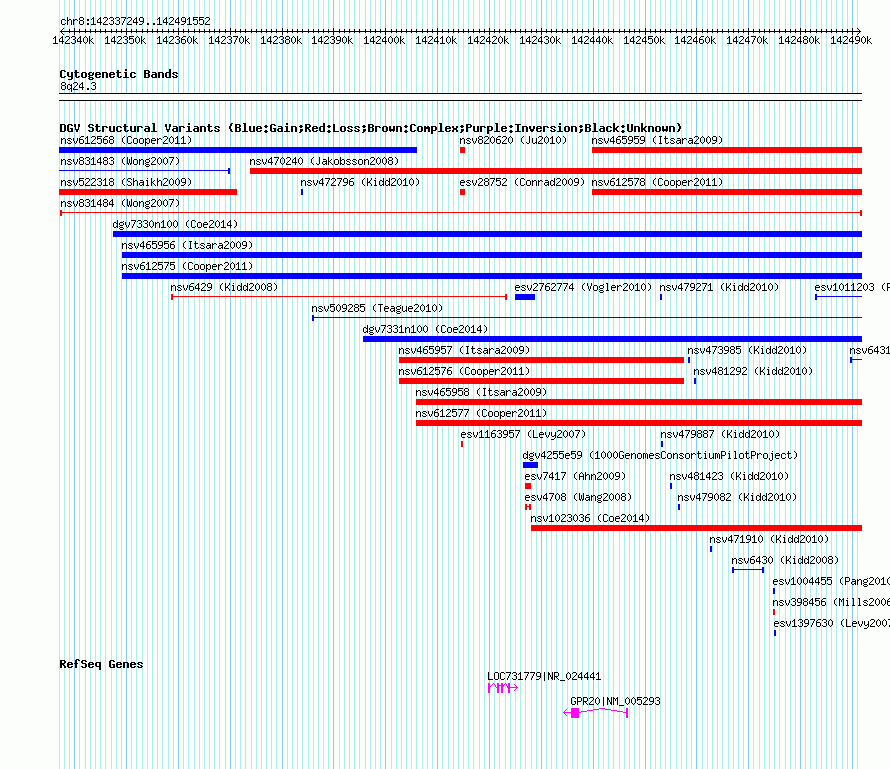Click nsv522318 (Shaikh2009) variant label

[126, 182]
